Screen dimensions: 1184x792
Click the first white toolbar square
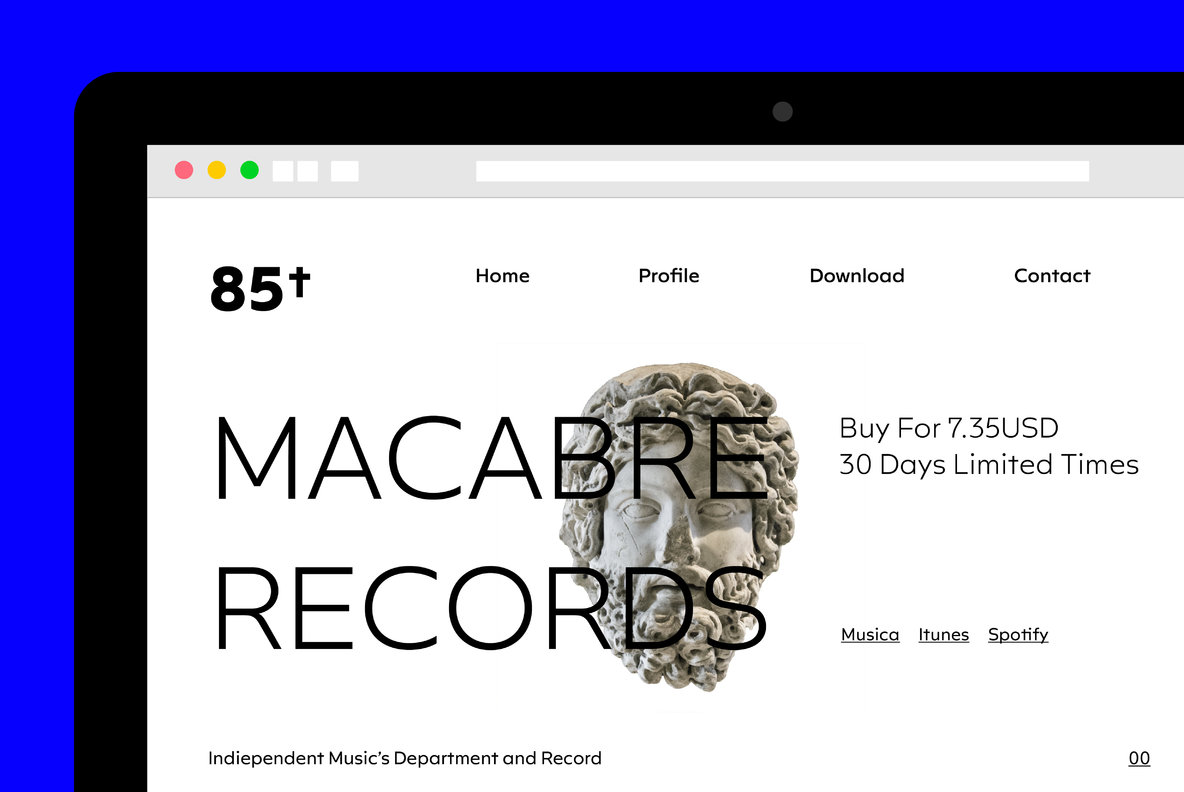283,171
